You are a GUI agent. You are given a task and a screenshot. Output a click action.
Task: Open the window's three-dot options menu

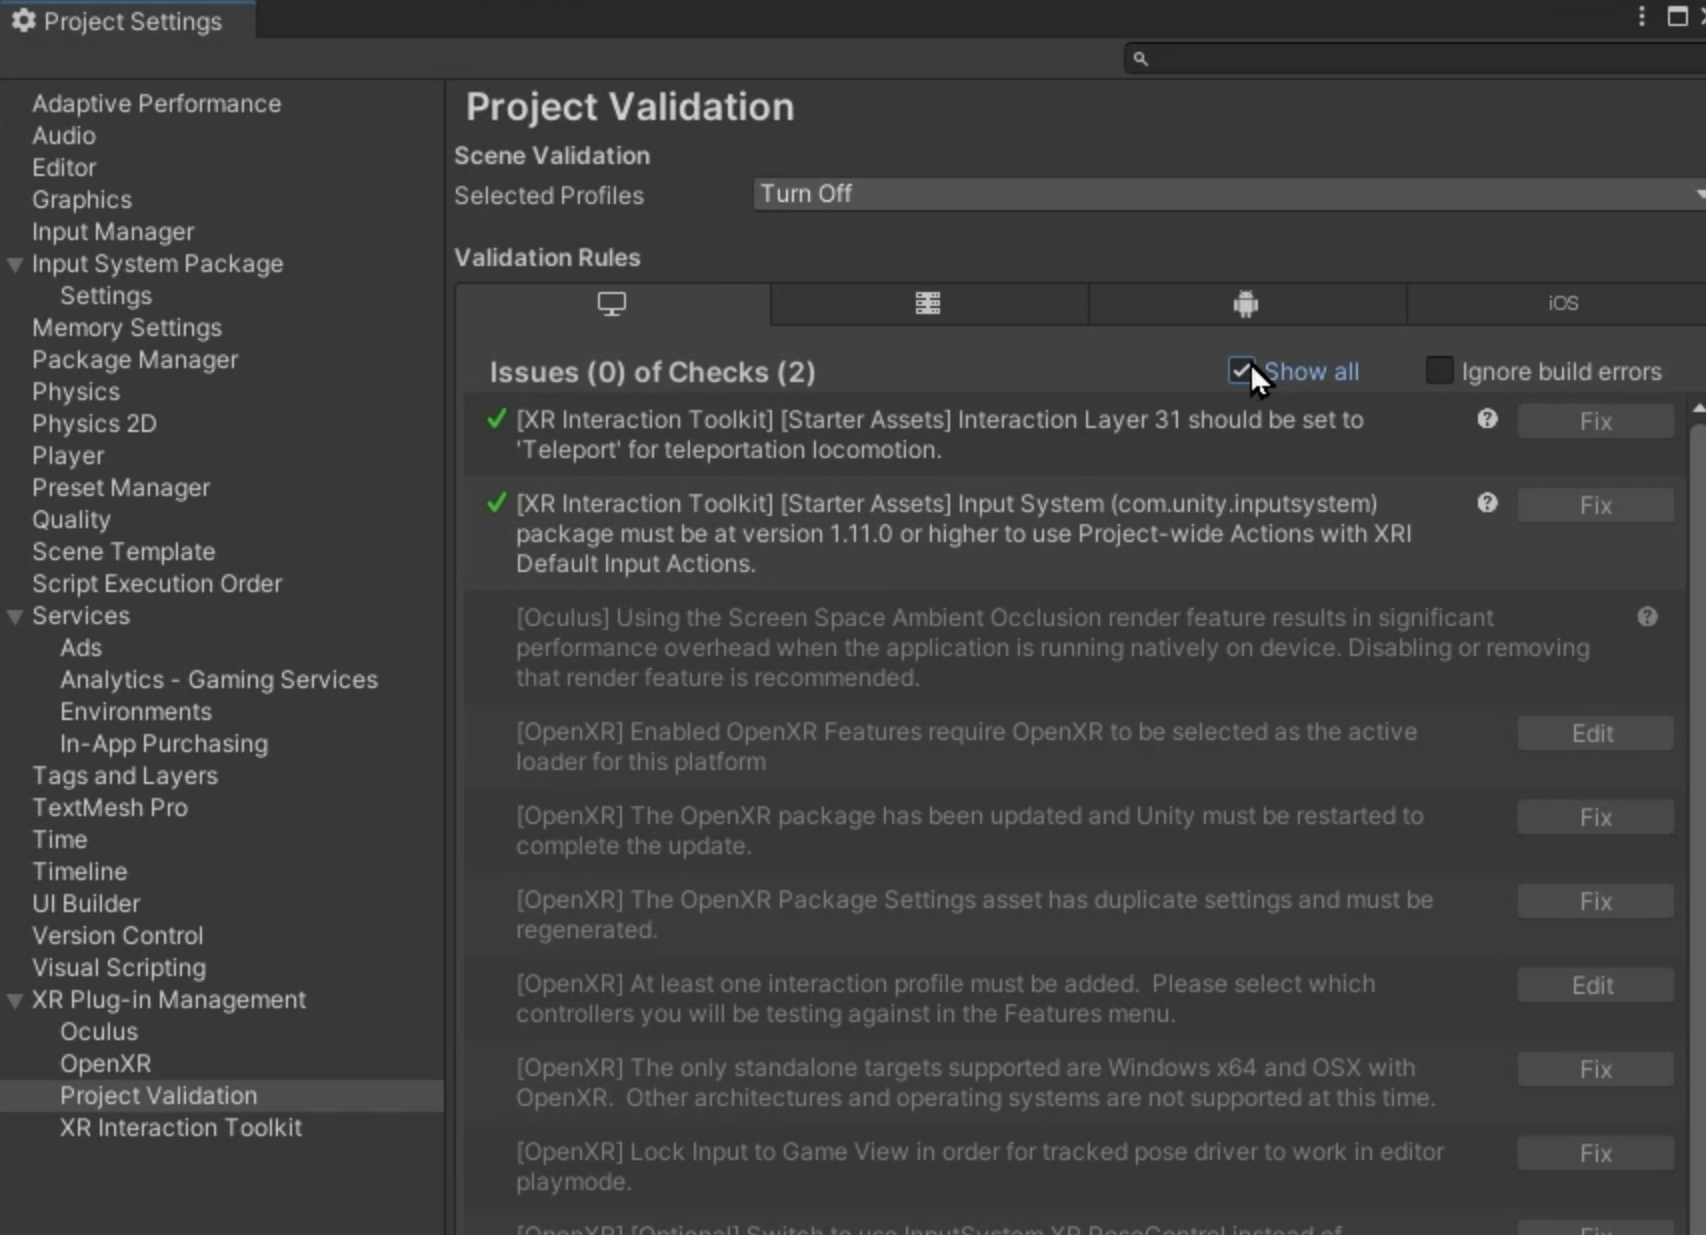point(1641,17)
